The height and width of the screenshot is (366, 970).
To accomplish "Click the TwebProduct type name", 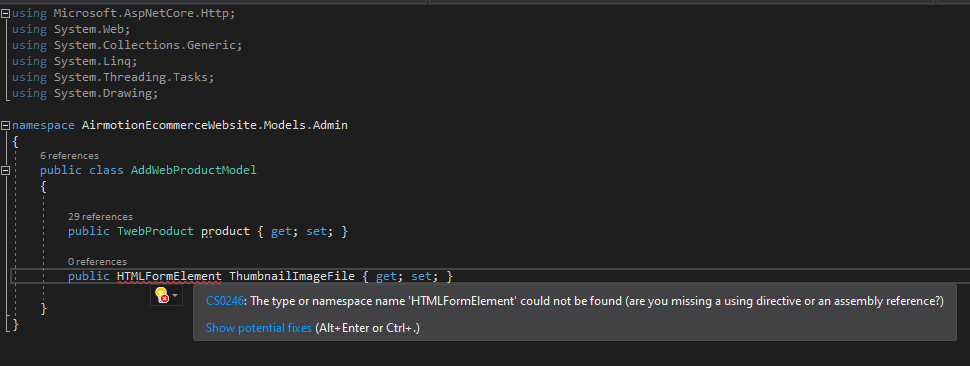I will pos(155,231).
